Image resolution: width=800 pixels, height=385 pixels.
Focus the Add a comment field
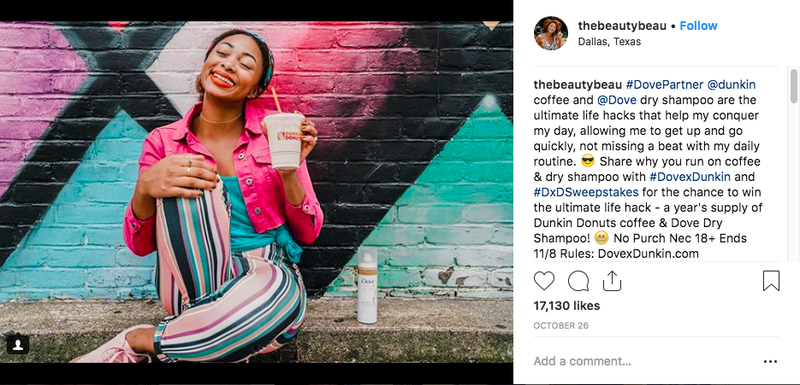point(643,362)
